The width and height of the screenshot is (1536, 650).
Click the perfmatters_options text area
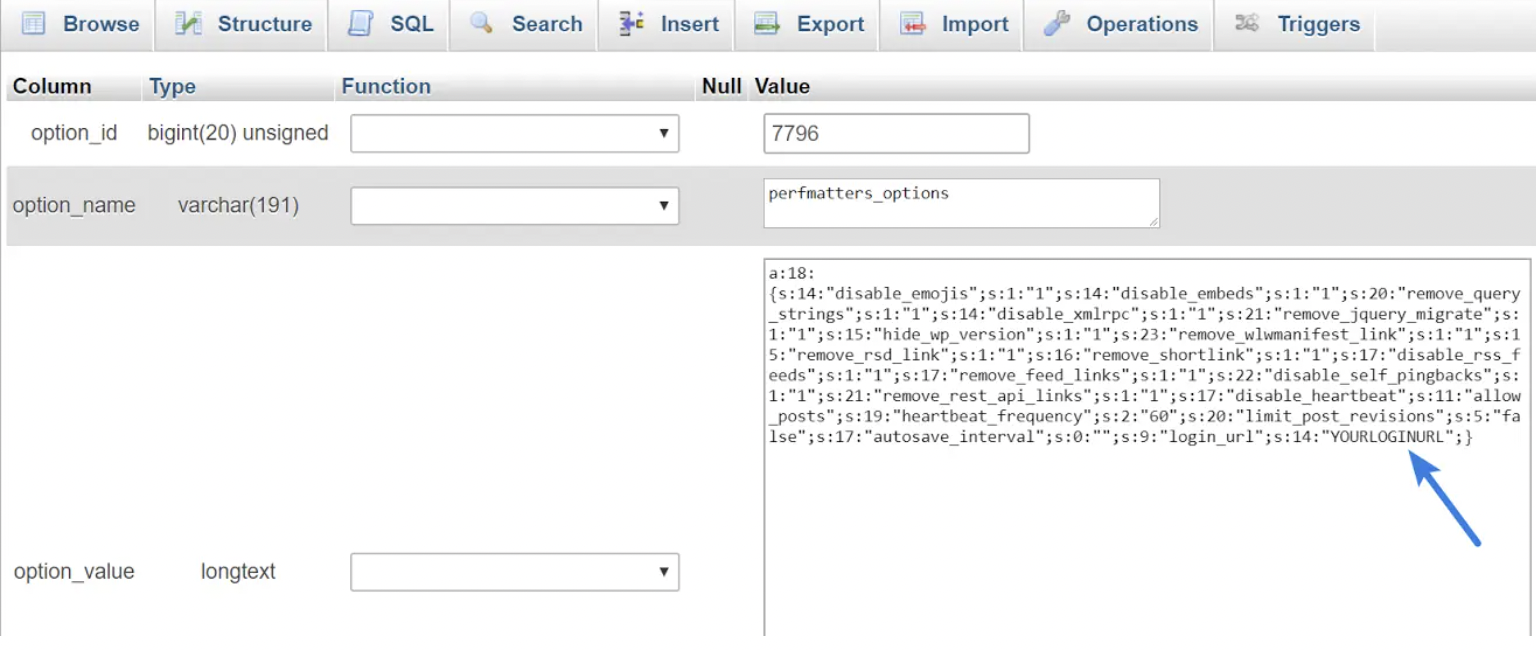pyautogui.click(x=961, y=203)
